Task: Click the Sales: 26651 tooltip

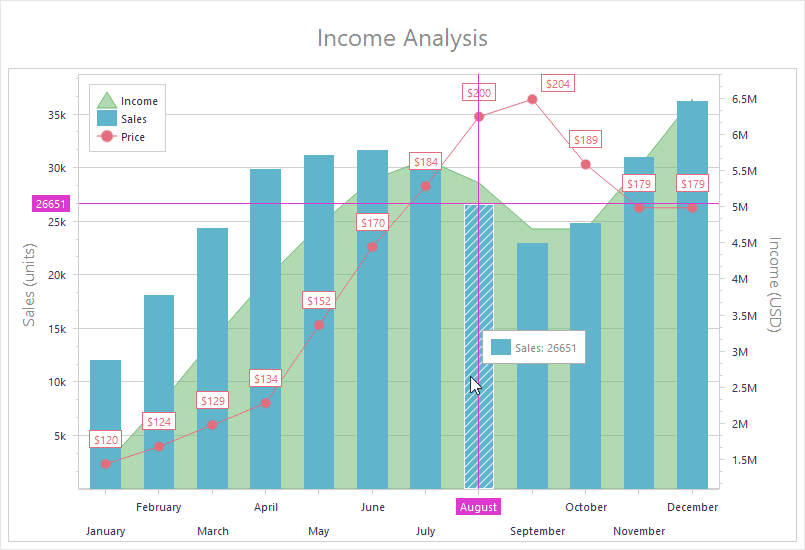Action: (534, 347)
